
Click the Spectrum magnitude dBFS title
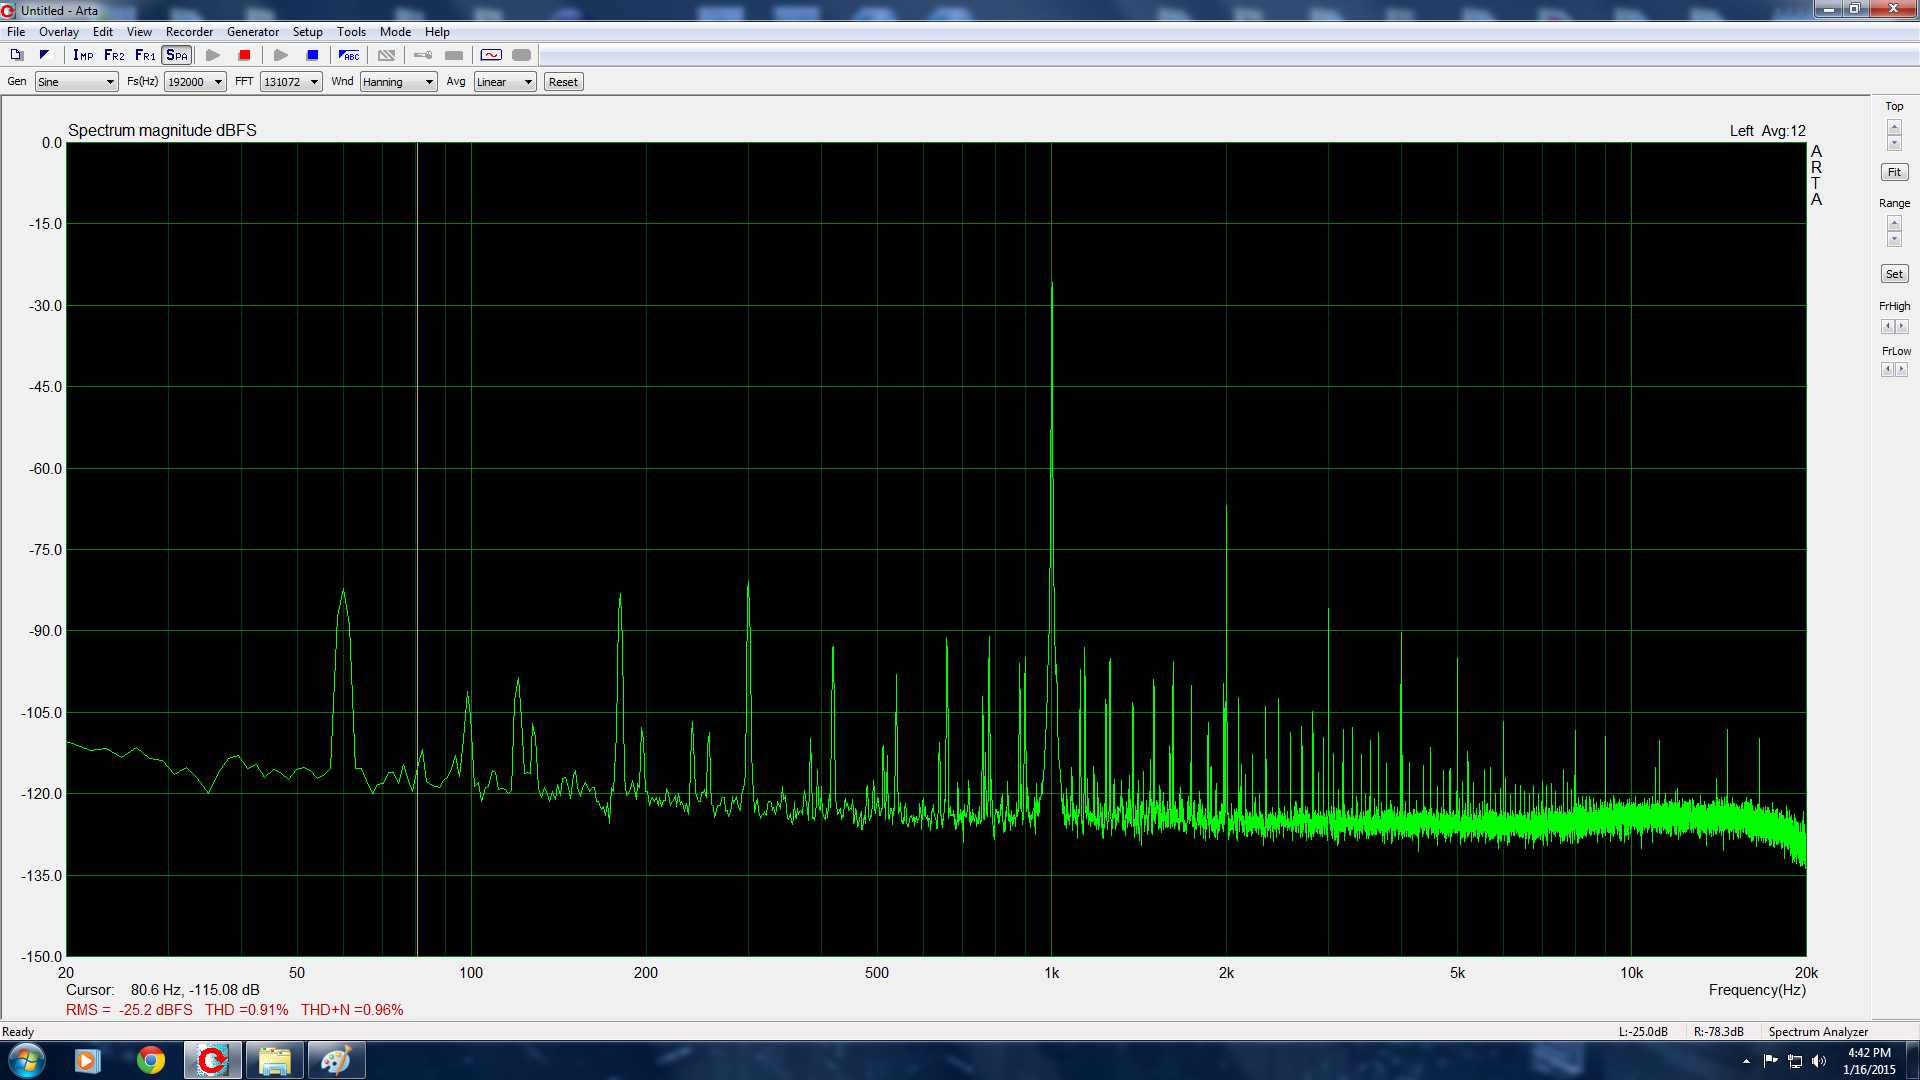[x=162, y=131]
